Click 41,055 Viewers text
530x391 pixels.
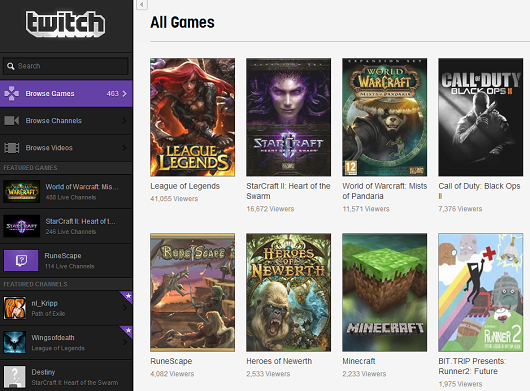[x=174, y=199]
